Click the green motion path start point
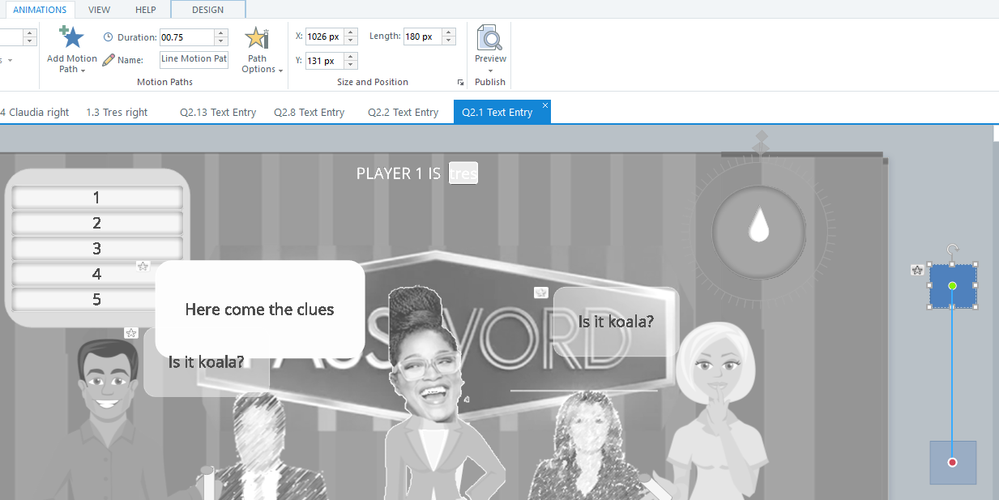The width and height of the screenshot is (999, 500). coord(952,286)
